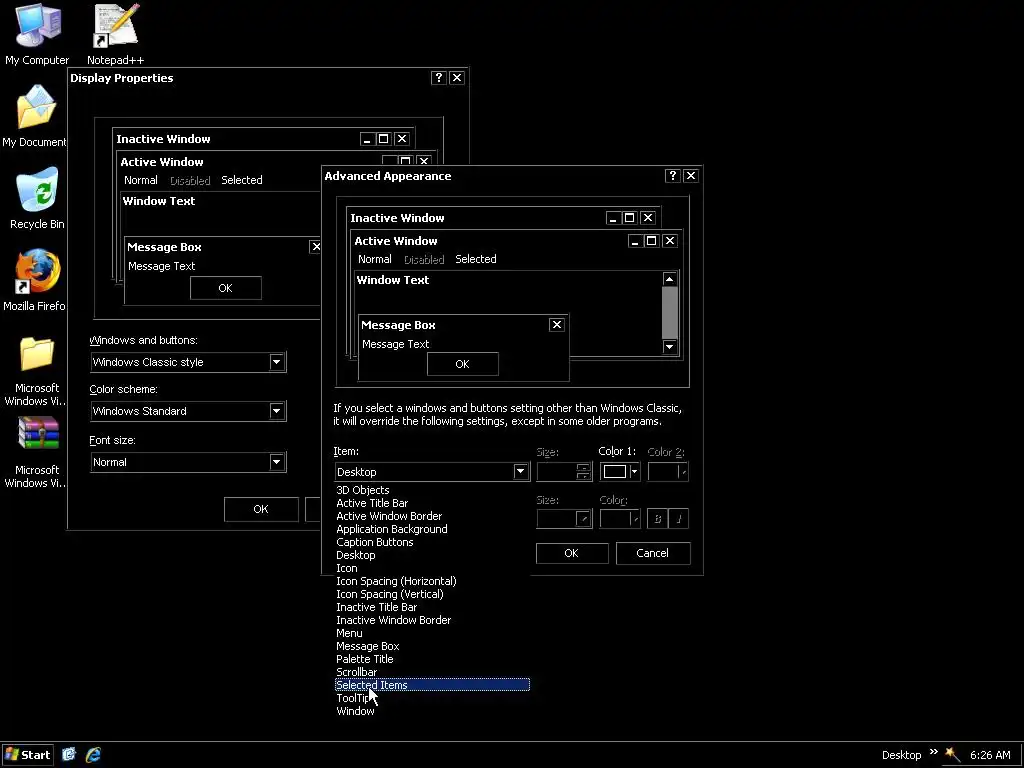1024x768 pixels.
Task: Click the Start button
Action: 27,754
